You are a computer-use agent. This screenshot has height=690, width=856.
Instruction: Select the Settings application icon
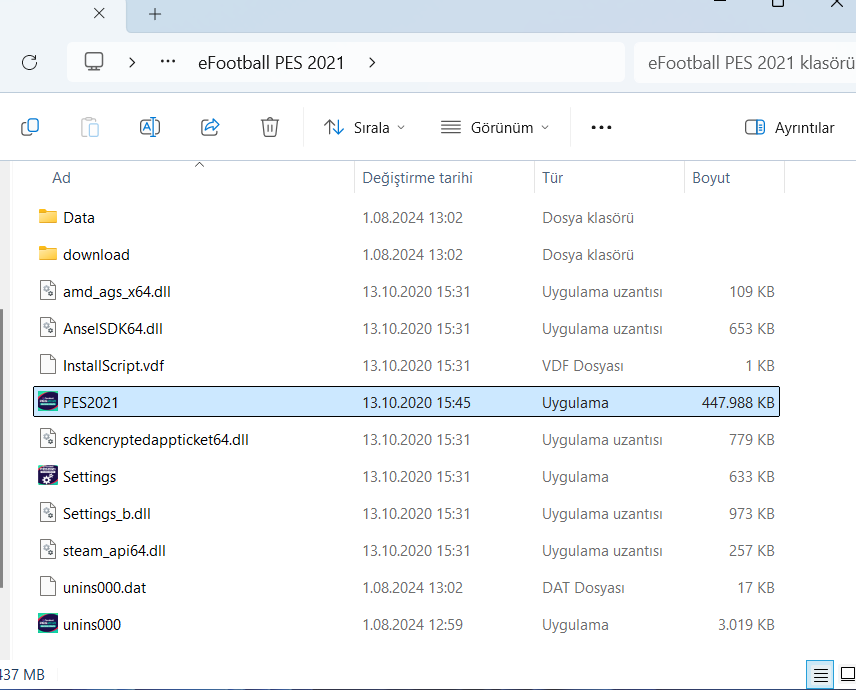click(48, 475)
